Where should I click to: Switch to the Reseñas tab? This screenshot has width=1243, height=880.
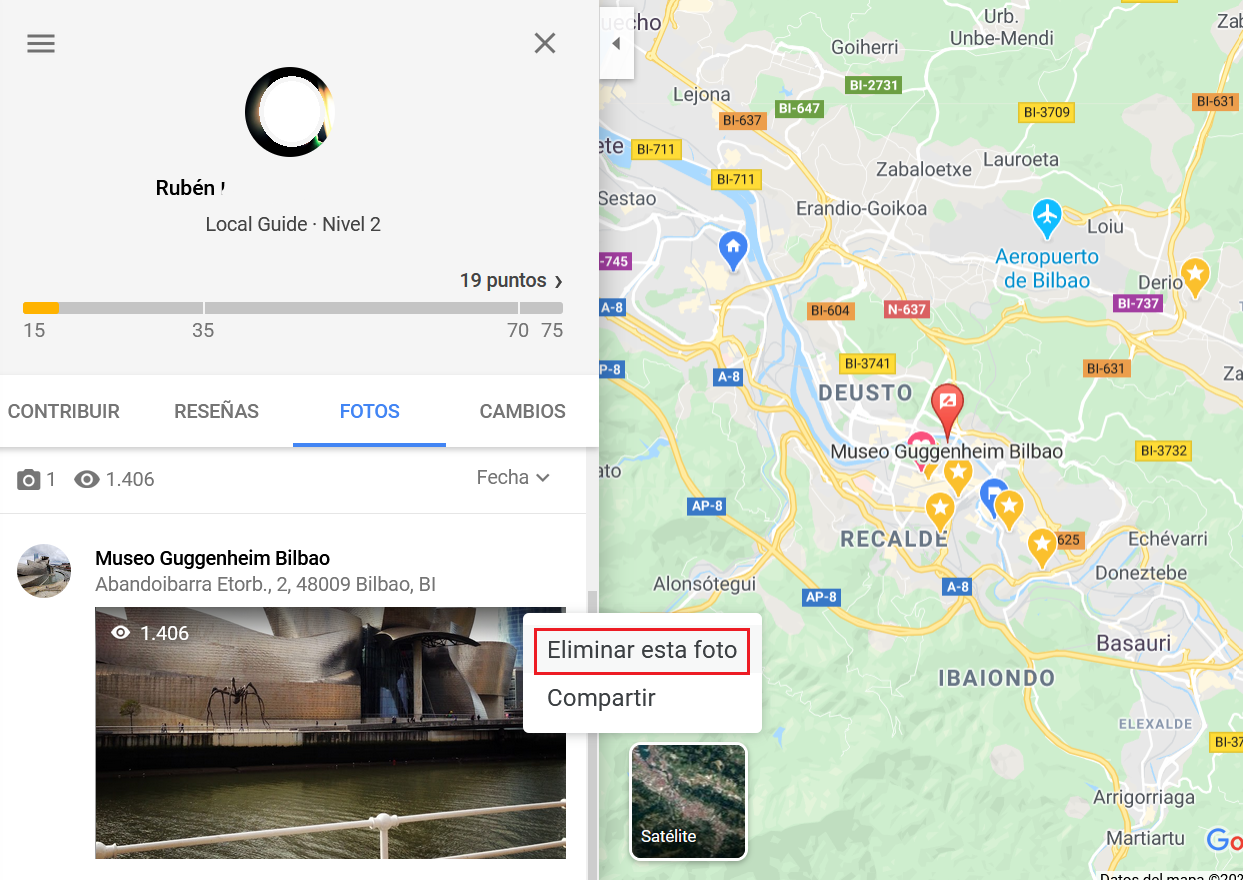216,411
